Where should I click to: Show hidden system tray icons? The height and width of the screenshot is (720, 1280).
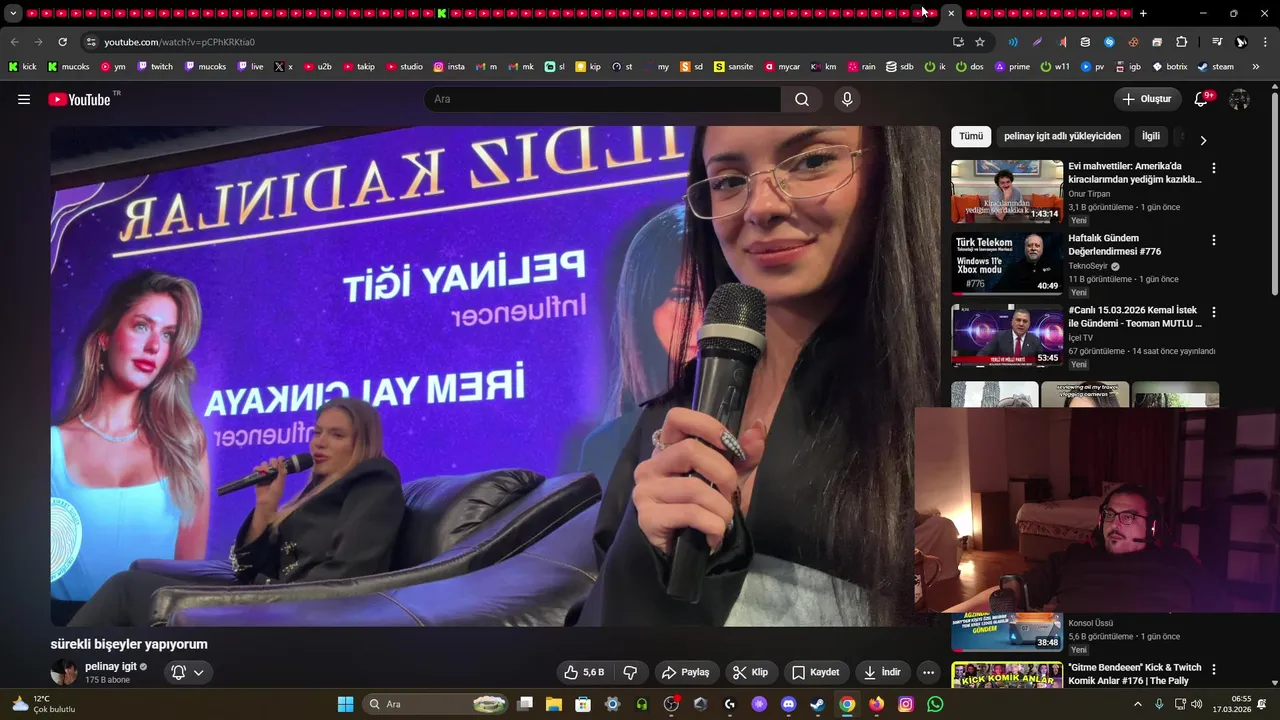click(1137, 704)
